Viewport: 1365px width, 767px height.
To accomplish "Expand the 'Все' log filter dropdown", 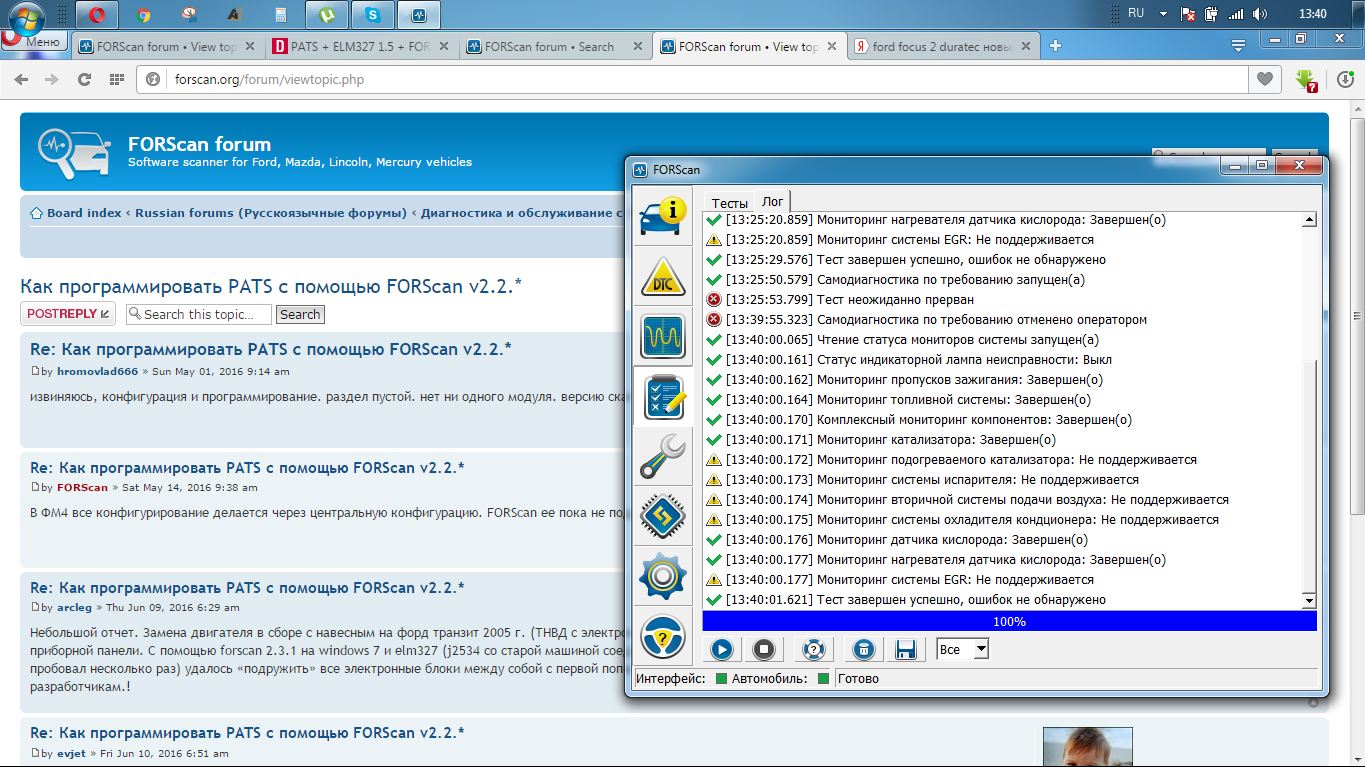I will [x=980, y=650].
